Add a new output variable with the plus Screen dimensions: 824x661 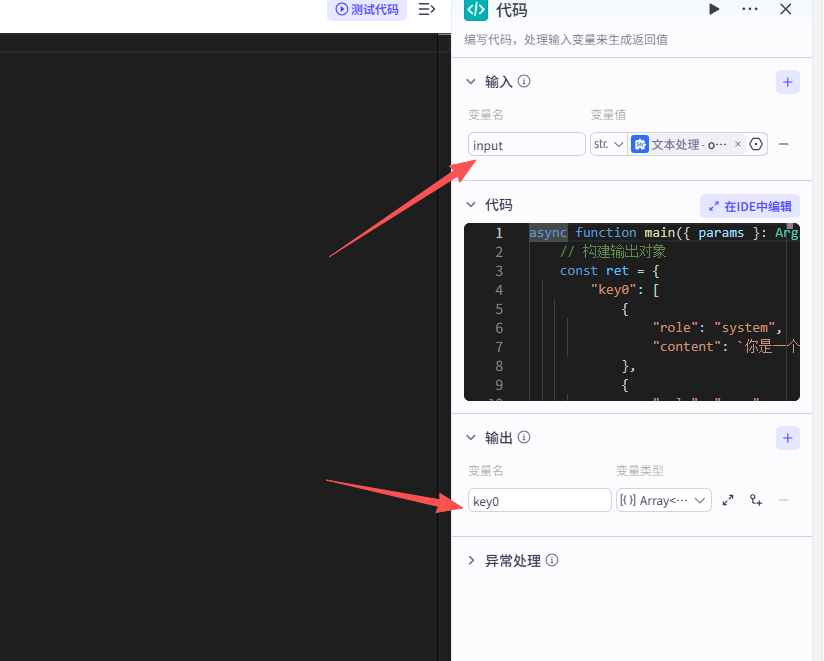(x=788, y=438)
